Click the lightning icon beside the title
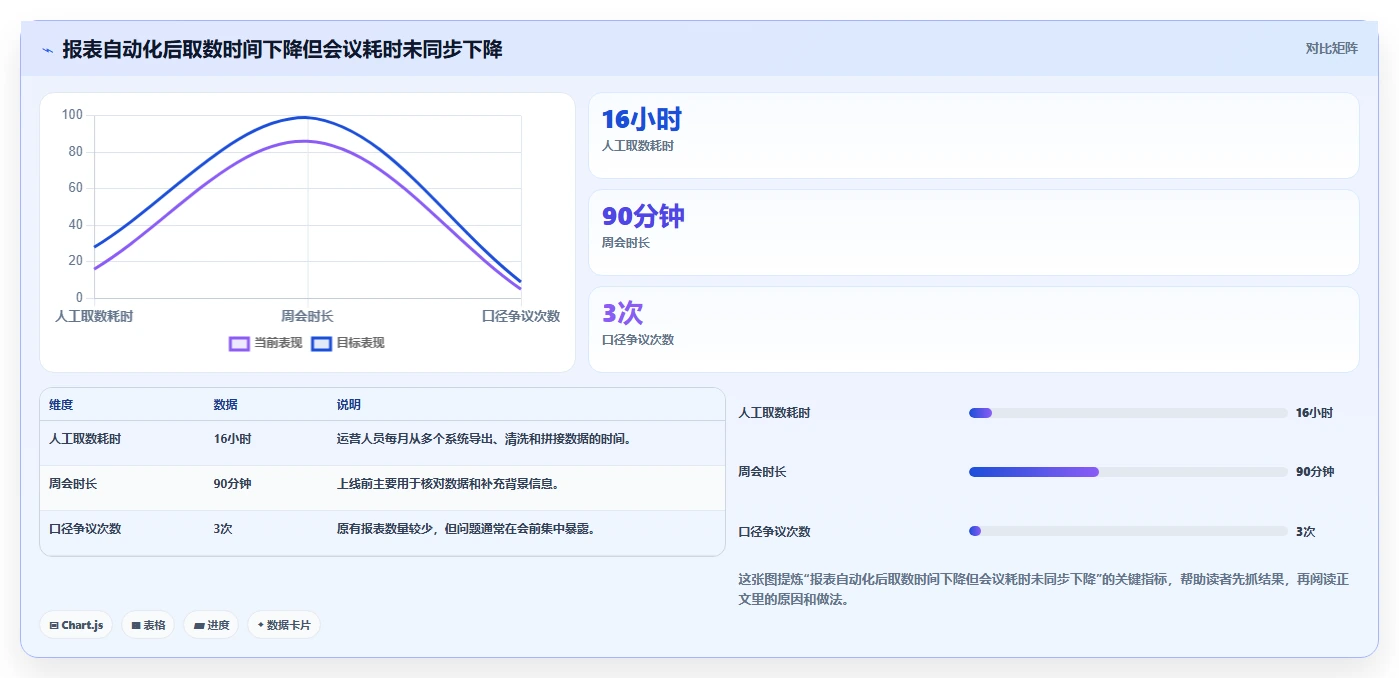This screenshot has height=678, width=1399. (47, 50)
